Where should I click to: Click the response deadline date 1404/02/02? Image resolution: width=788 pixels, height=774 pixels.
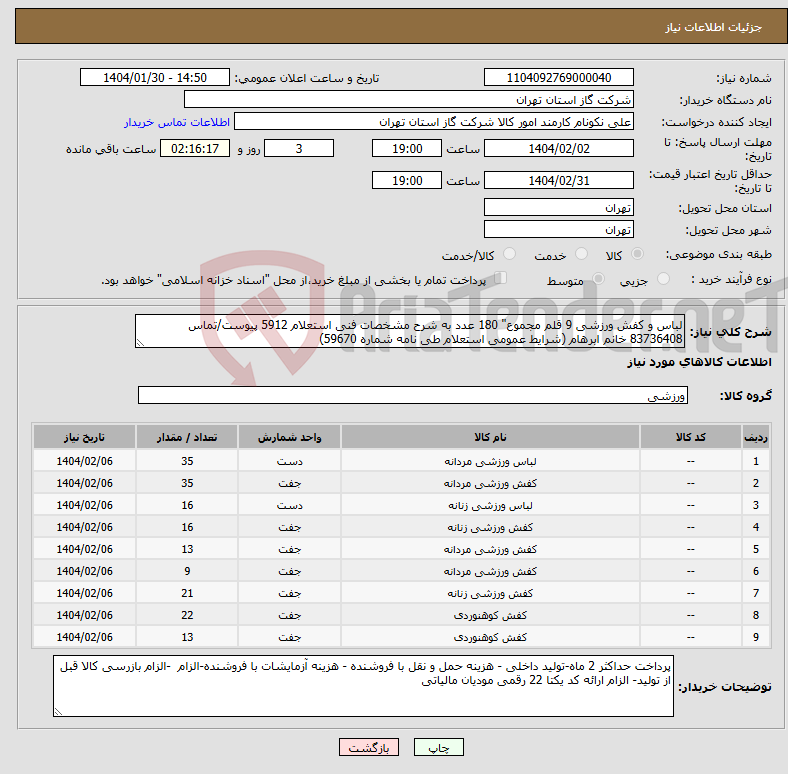click(x=558, y=148)
